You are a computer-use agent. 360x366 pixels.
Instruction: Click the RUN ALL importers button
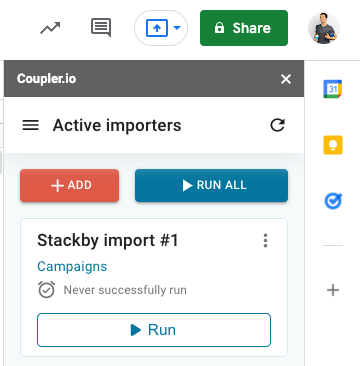[211, 185]
